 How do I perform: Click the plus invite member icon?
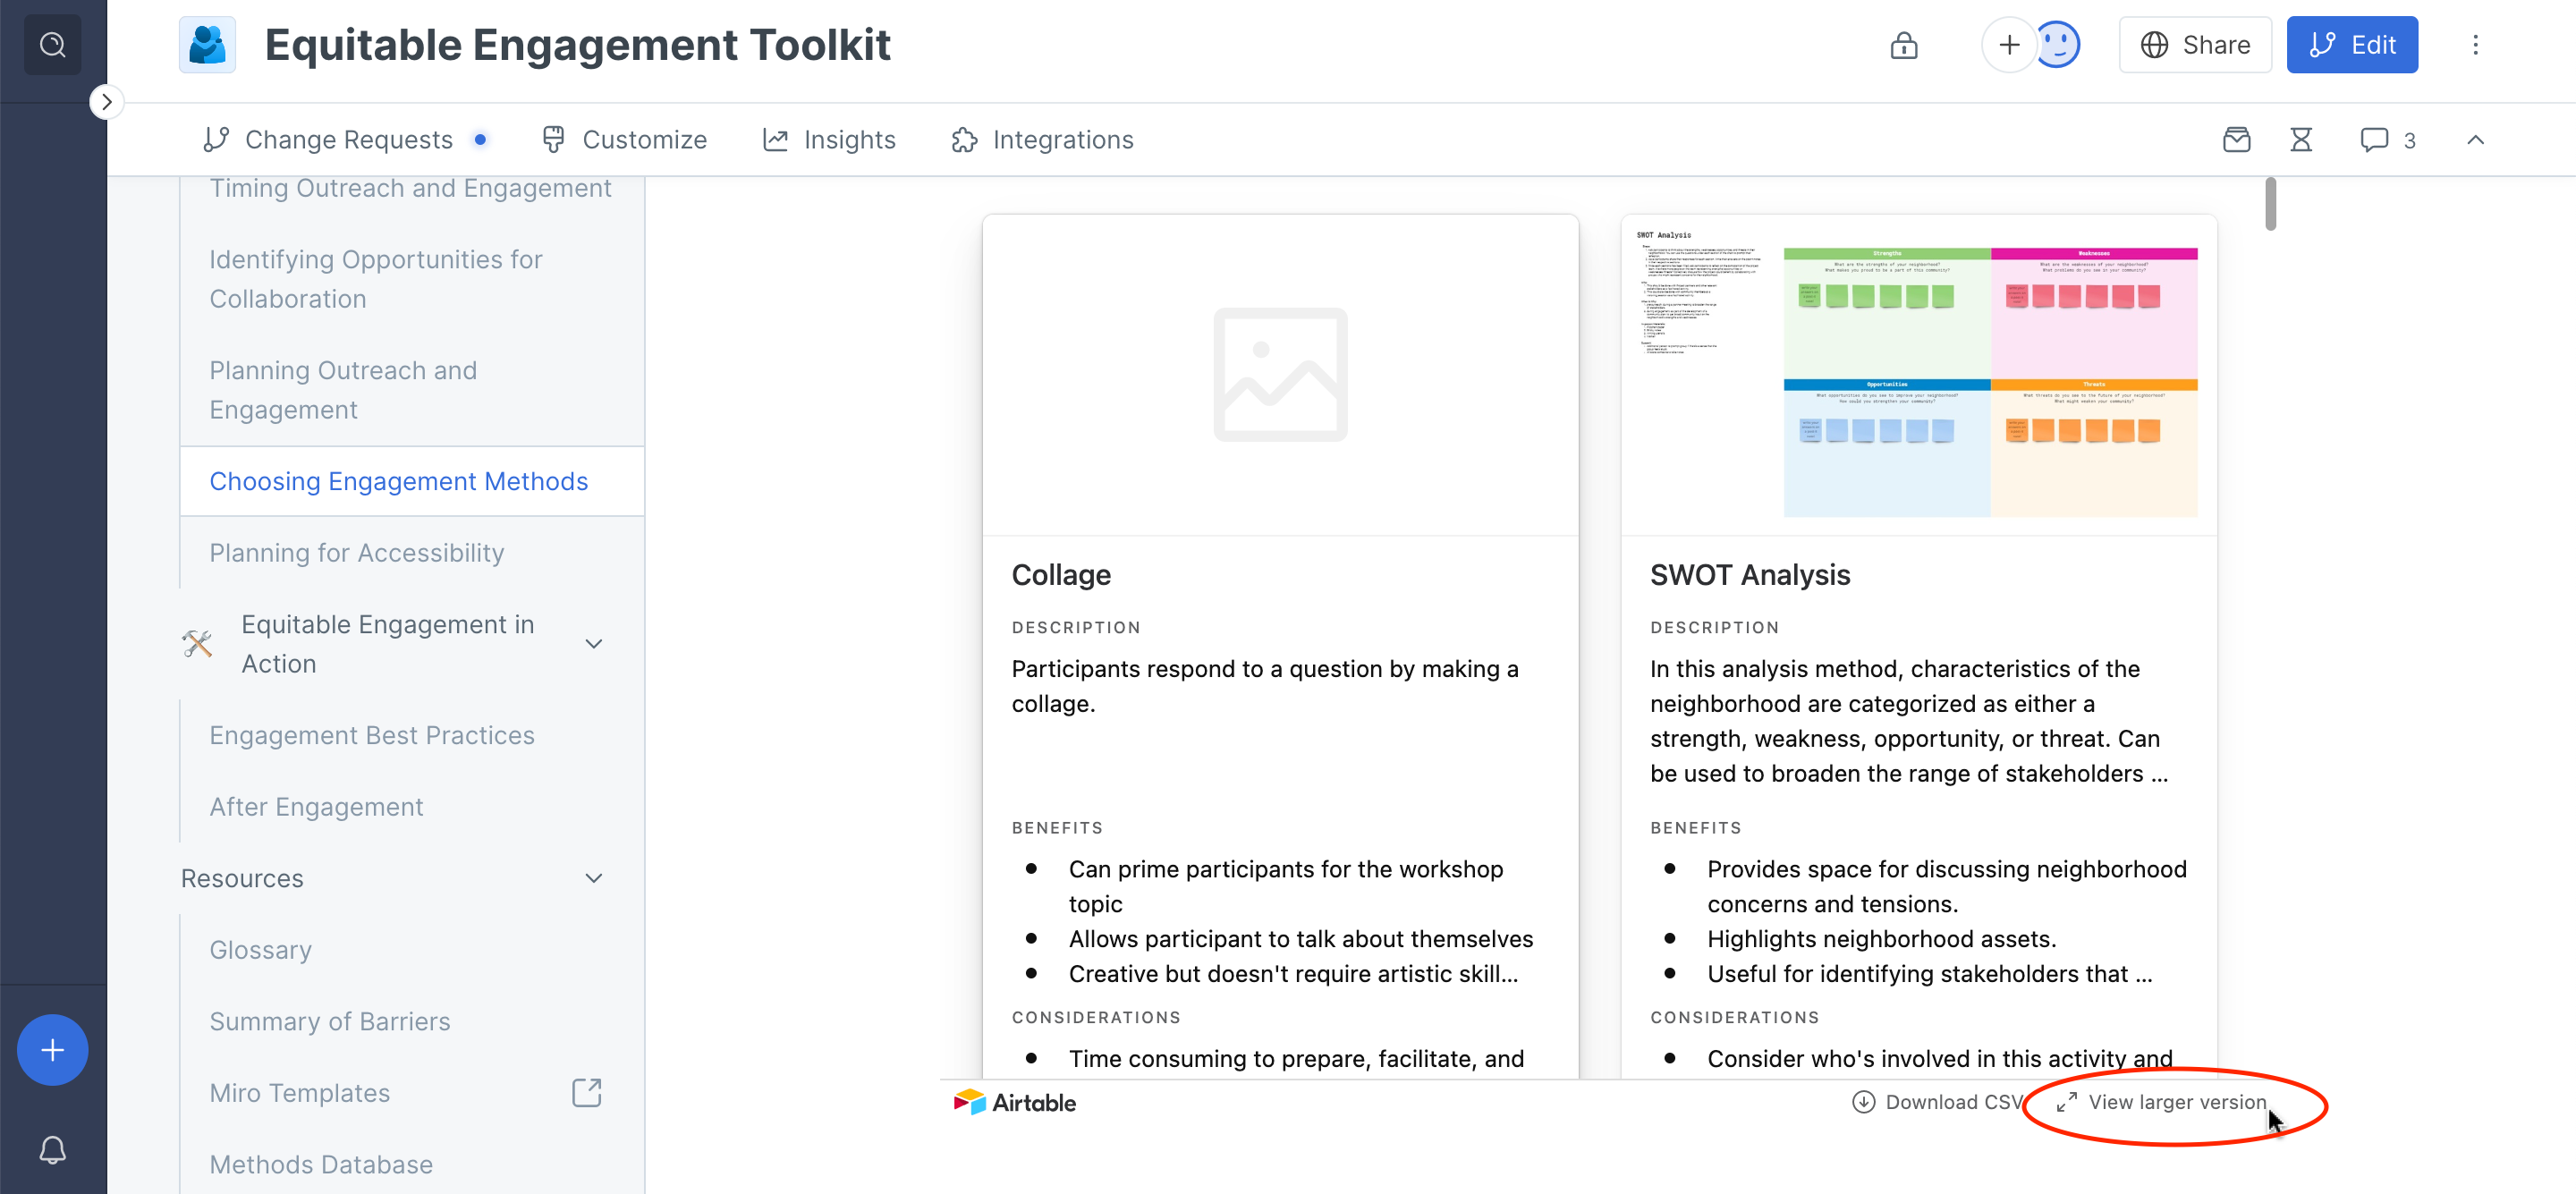coord(2008,45)
